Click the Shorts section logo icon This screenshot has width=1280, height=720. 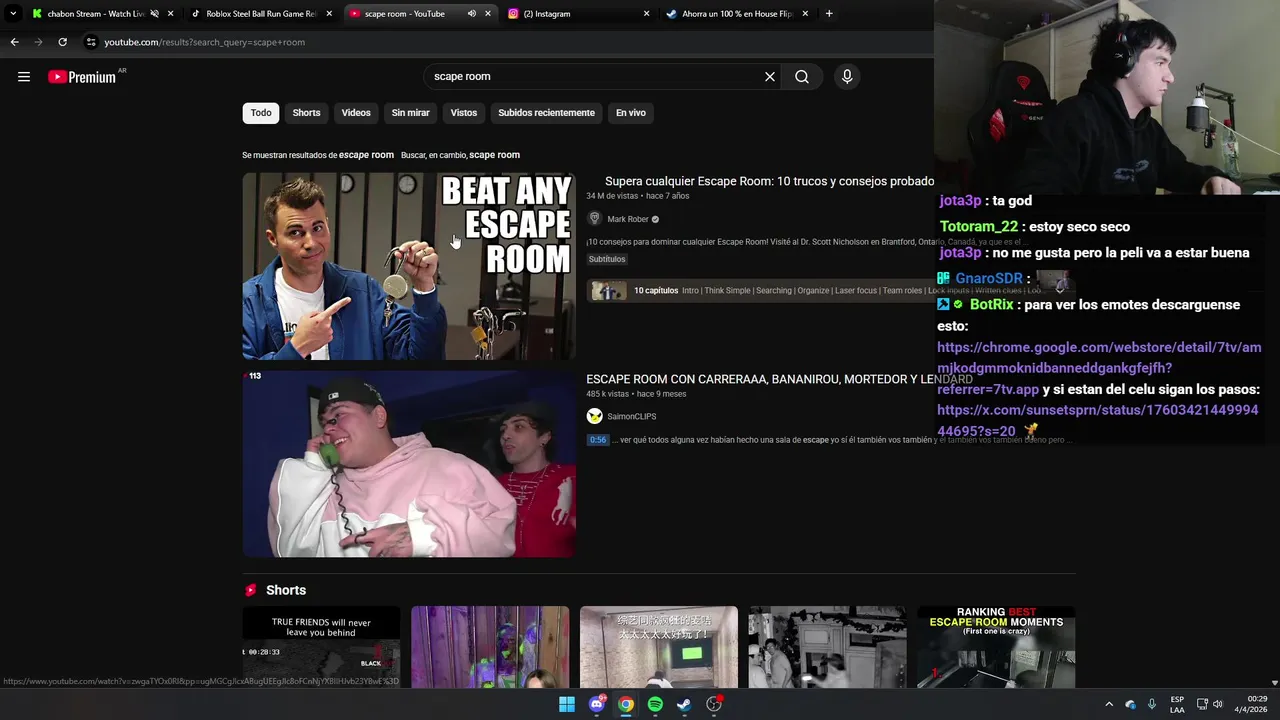(251, 590)
